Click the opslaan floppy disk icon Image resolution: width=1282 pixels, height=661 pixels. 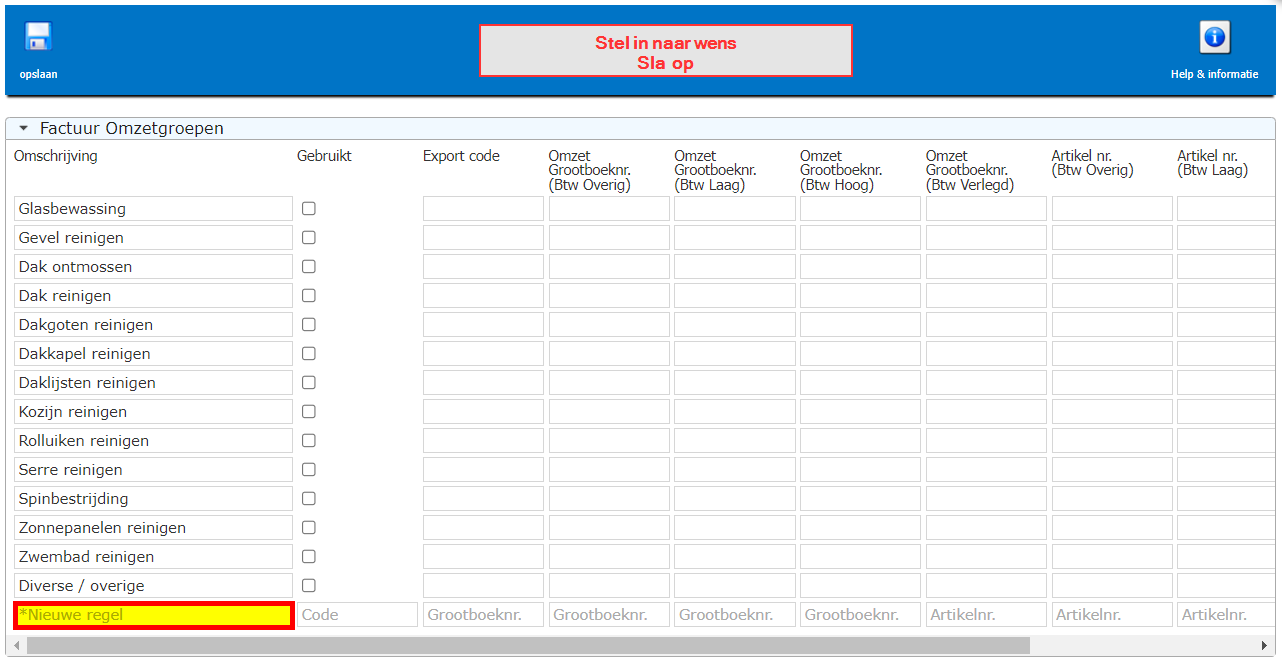pyautogui.click(x=38, y=37)
